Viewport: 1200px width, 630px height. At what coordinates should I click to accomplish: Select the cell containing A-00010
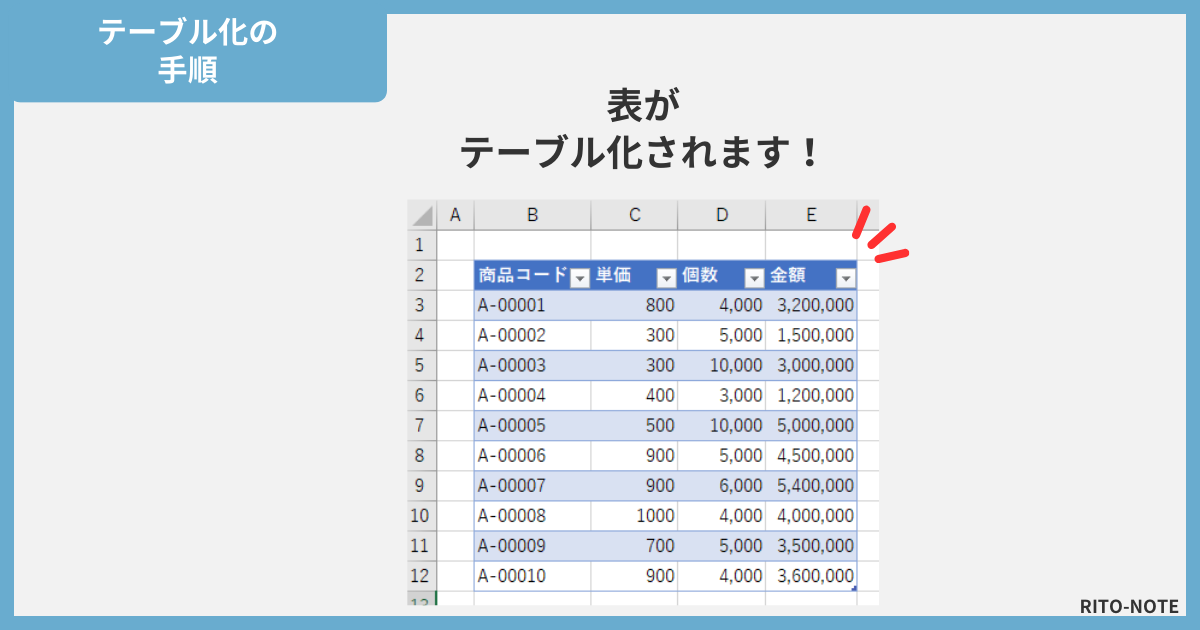pos(510,576)
